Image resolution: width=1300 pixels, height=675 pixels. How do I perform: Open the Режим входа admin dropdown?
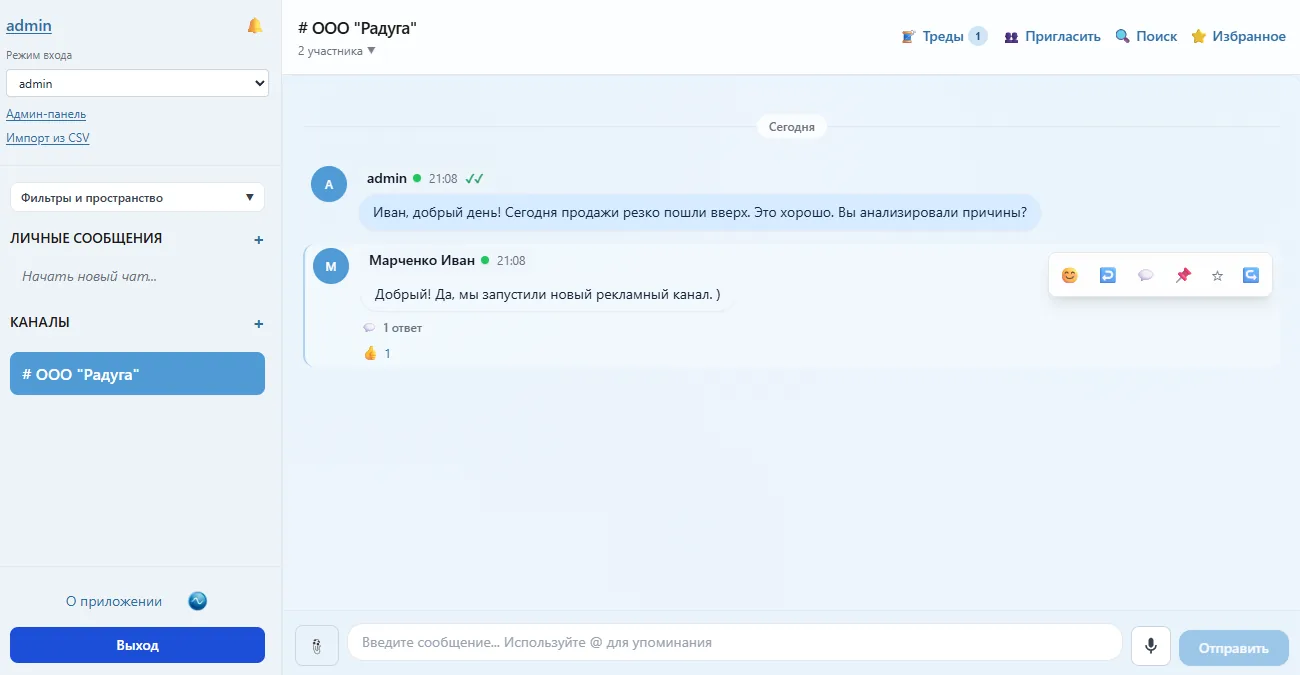137,83
